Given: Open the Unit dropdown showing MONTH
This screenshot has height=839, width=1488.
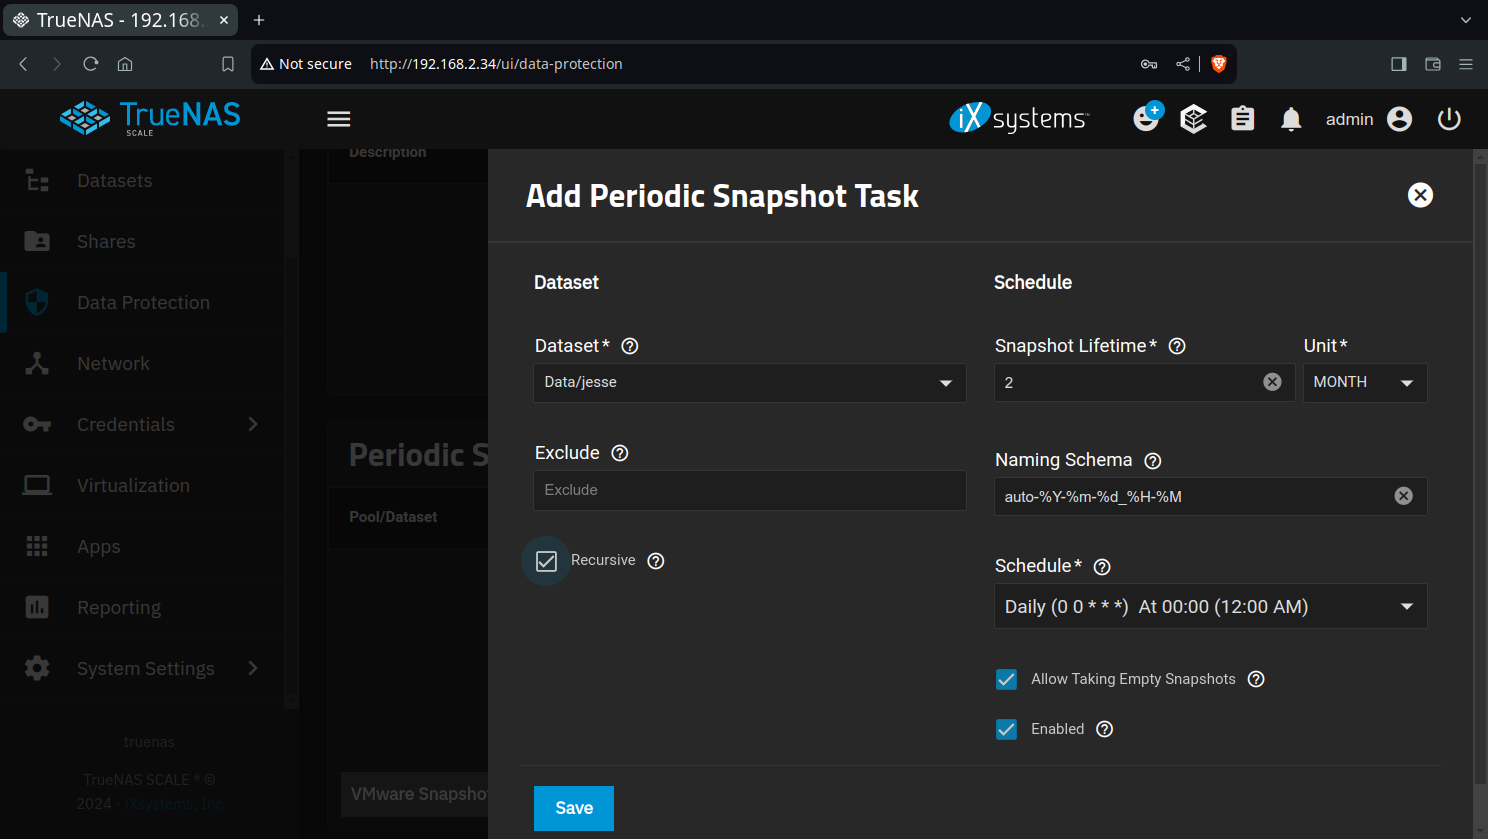Looking at the screenshot, I should [x=1365, y=383].
